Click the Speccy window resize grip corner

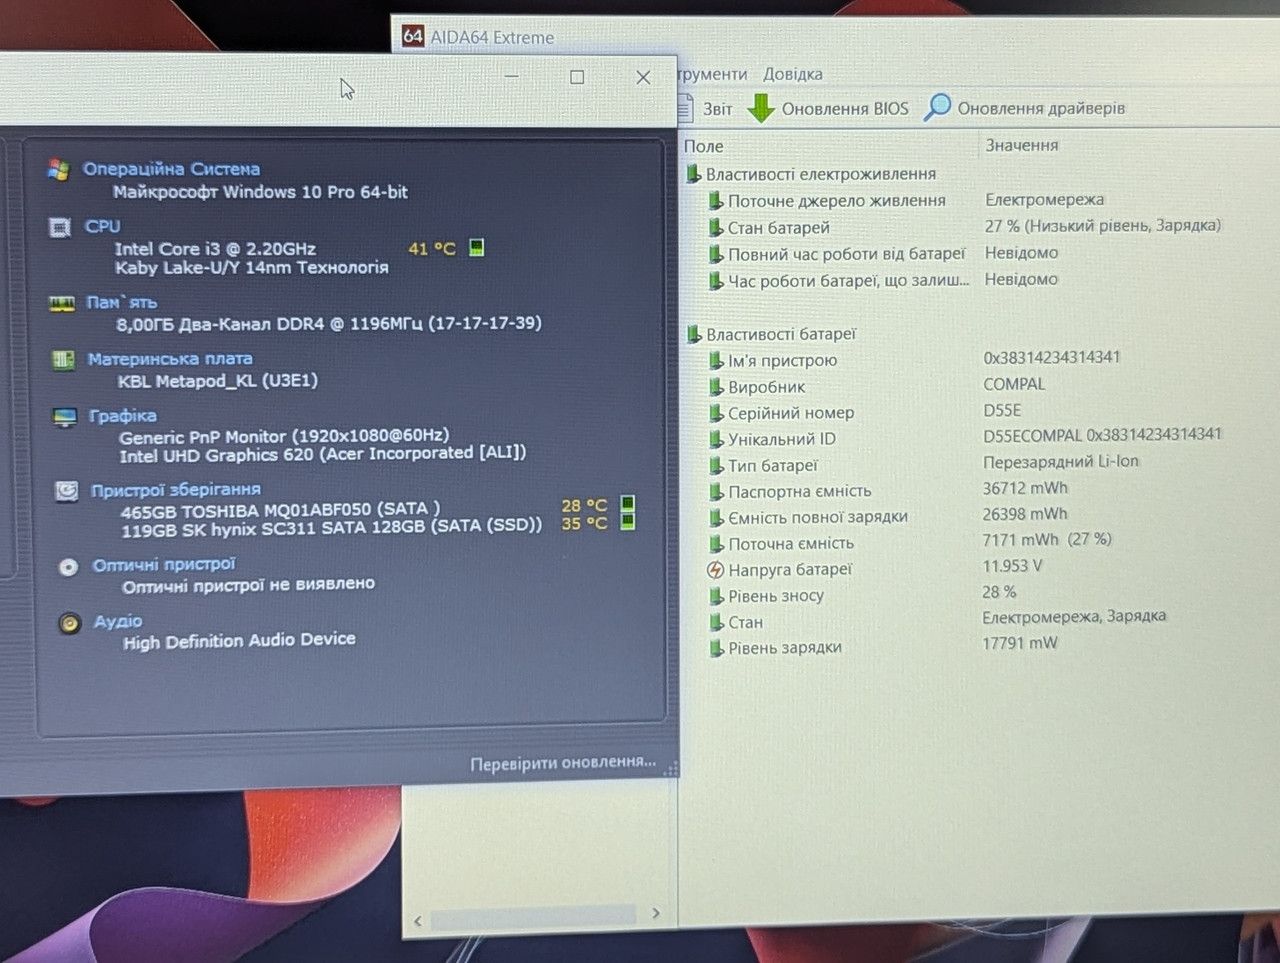(671, 769)
